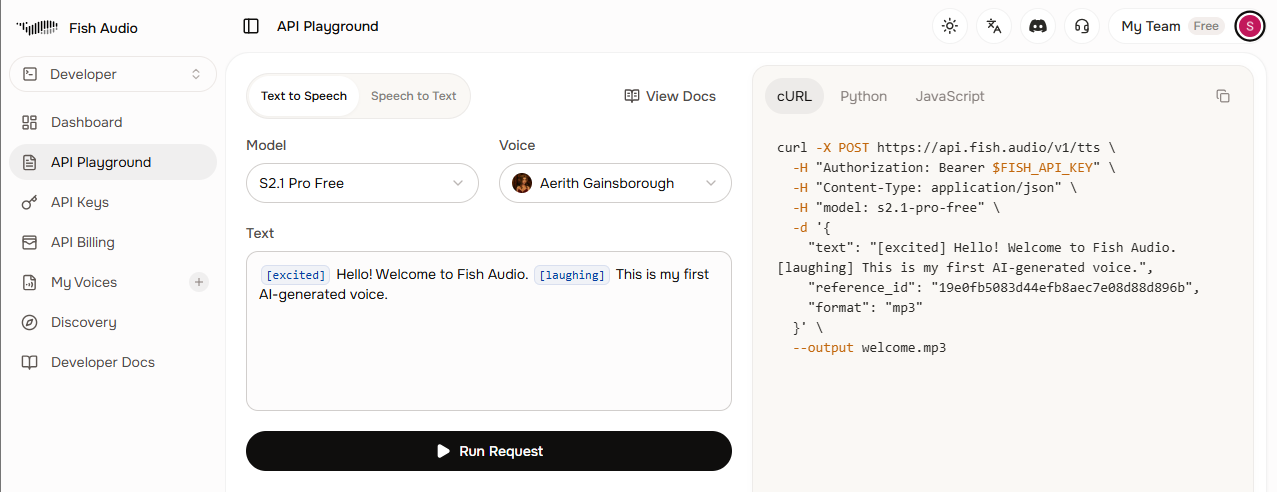
Task: Click the Fish Audio waveform logo
Action: click(37, 28)
